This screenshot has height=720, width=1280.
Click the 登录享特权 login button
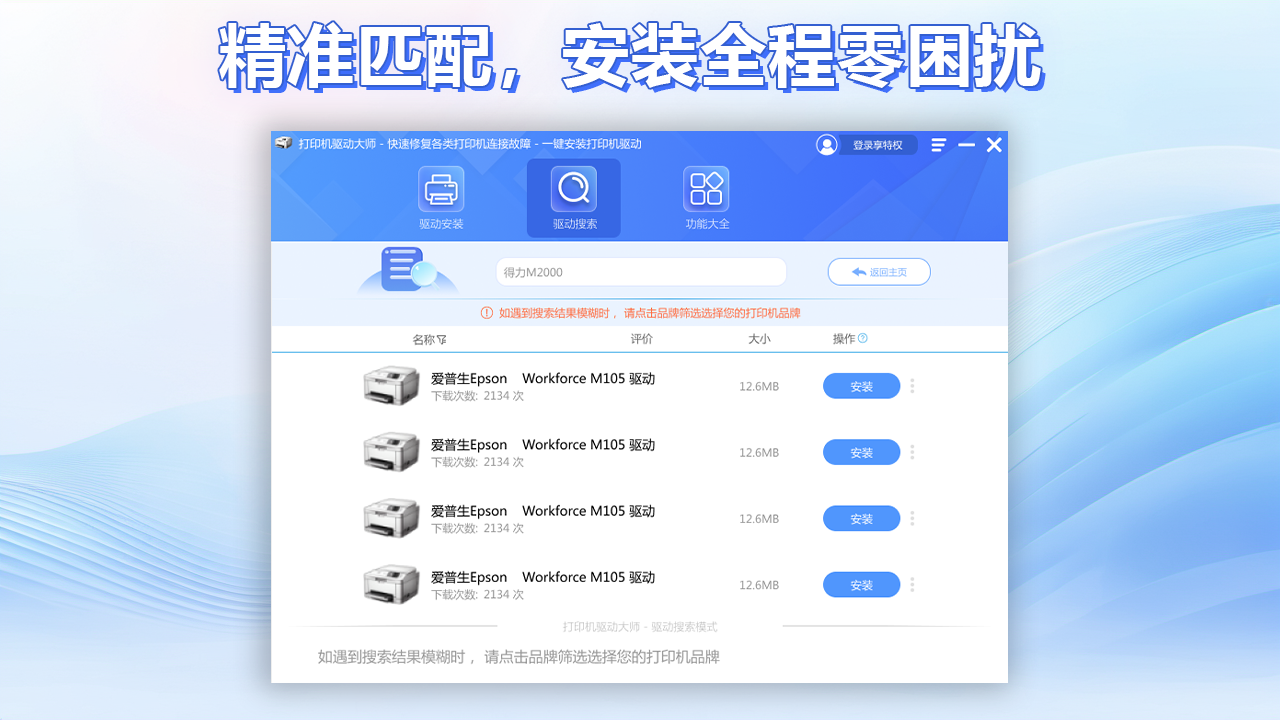(878, 144)
